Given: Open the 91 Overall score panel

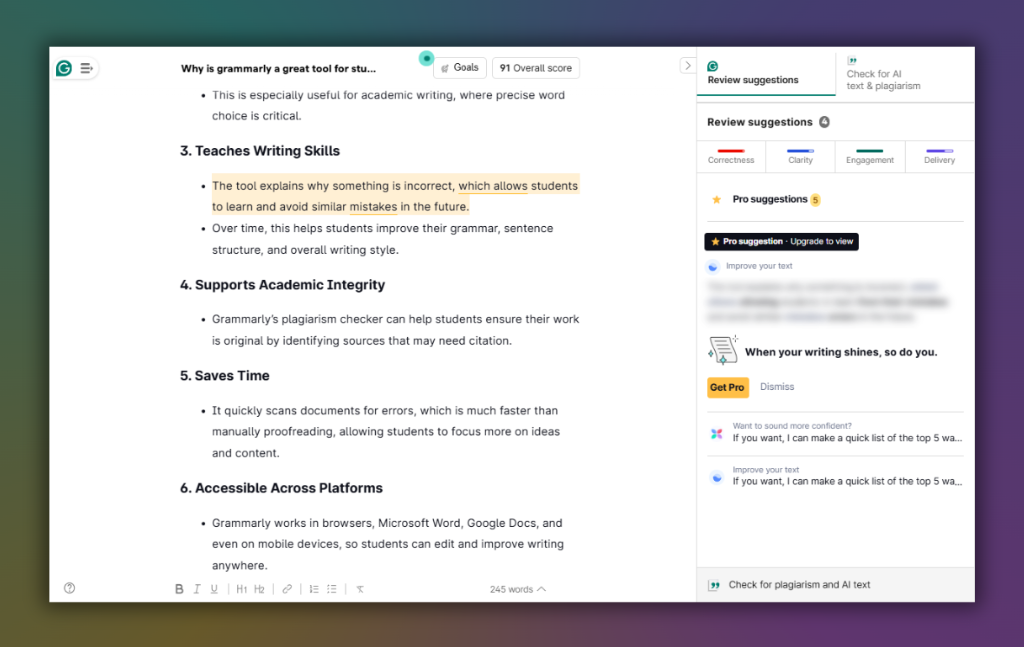Looking at the screenshot, I should coord(535,67).
